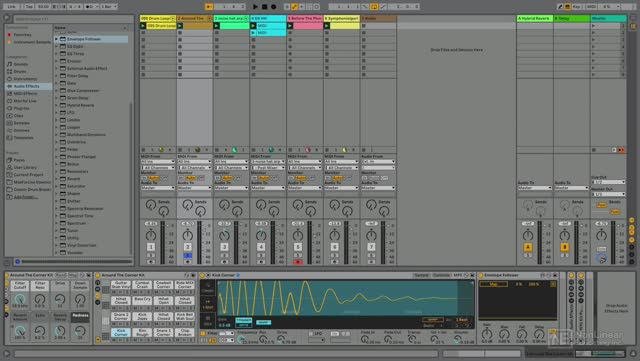Click Envelope Follower Gain knob
The width and height of the screenshot is (640, 361).
pos(487,334)
